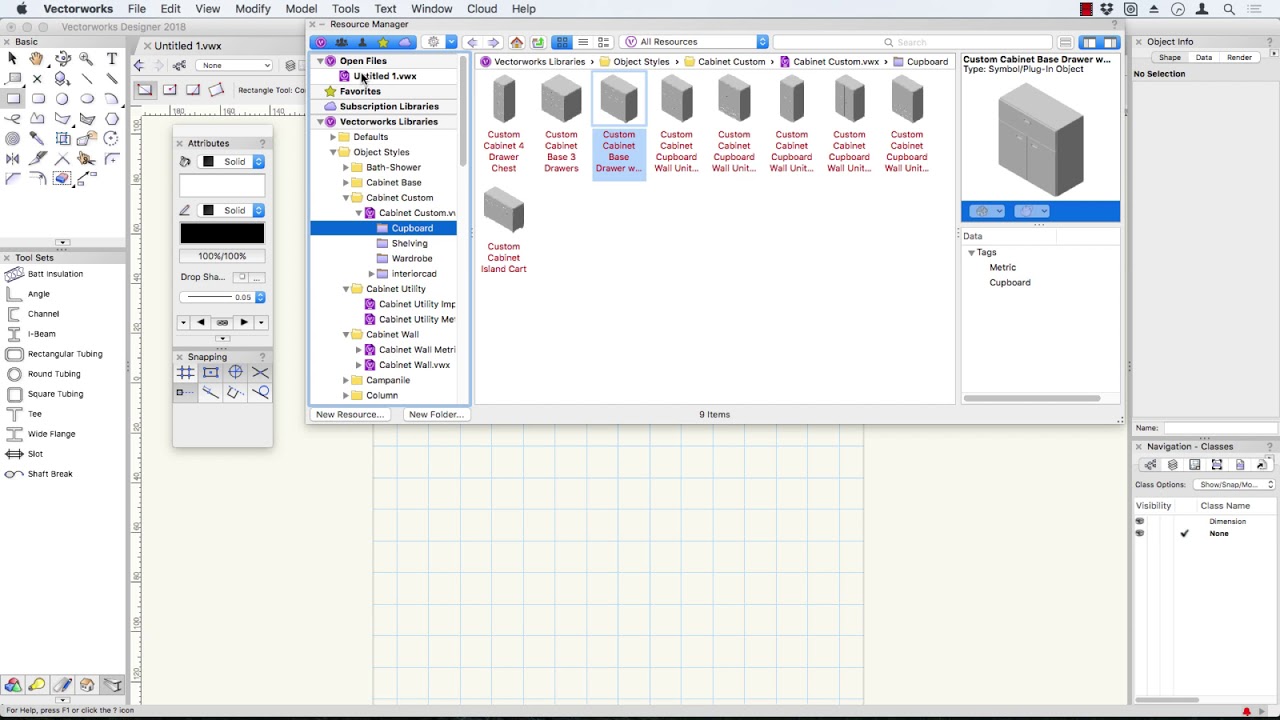Switch Resource Manager to list view
Viewport: 1280px width, 720px height.
pos(583,42)
